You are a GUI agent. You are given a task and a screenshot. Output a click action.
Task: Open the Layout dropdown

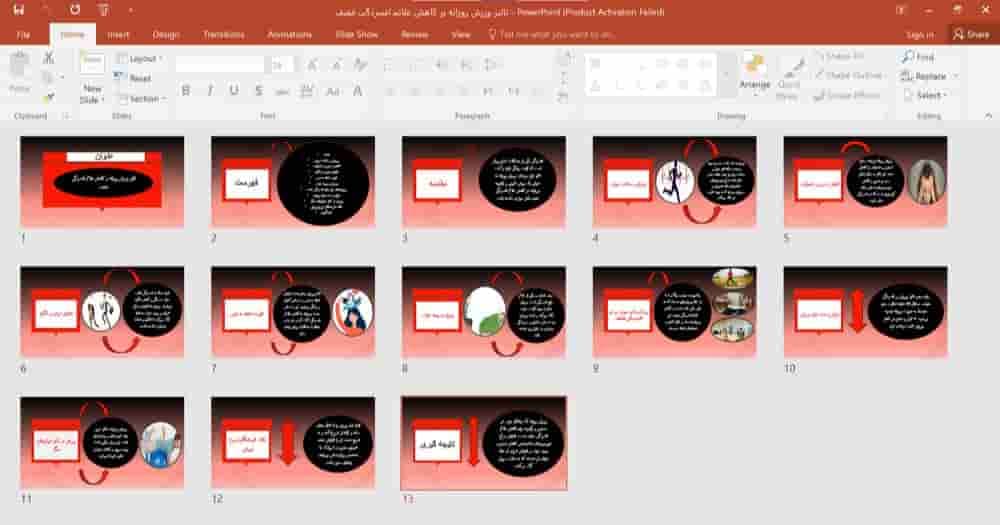139,58
